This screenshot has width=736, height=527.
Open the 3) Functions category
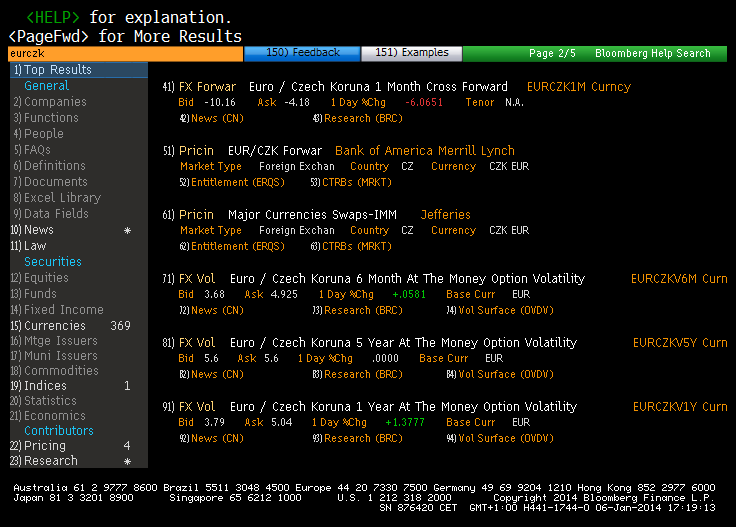(46, 118)
